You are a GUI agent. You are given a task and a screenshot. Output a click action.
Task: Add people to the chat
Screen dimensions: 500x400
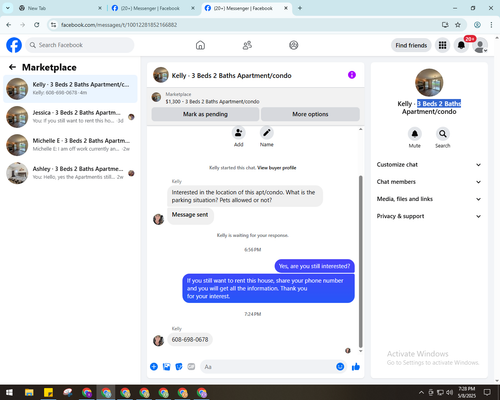pyautogui.click(x=239, y=133)
